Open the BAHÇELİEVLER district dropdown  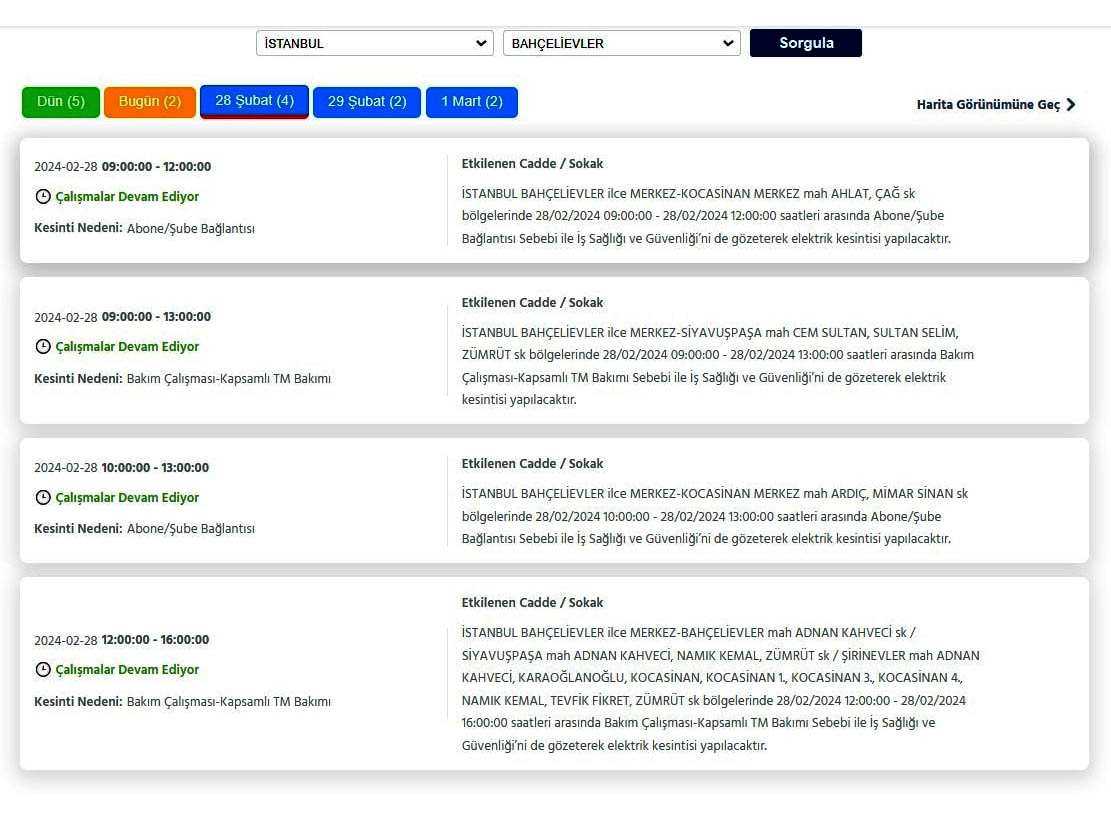click(x=621, y=43)
